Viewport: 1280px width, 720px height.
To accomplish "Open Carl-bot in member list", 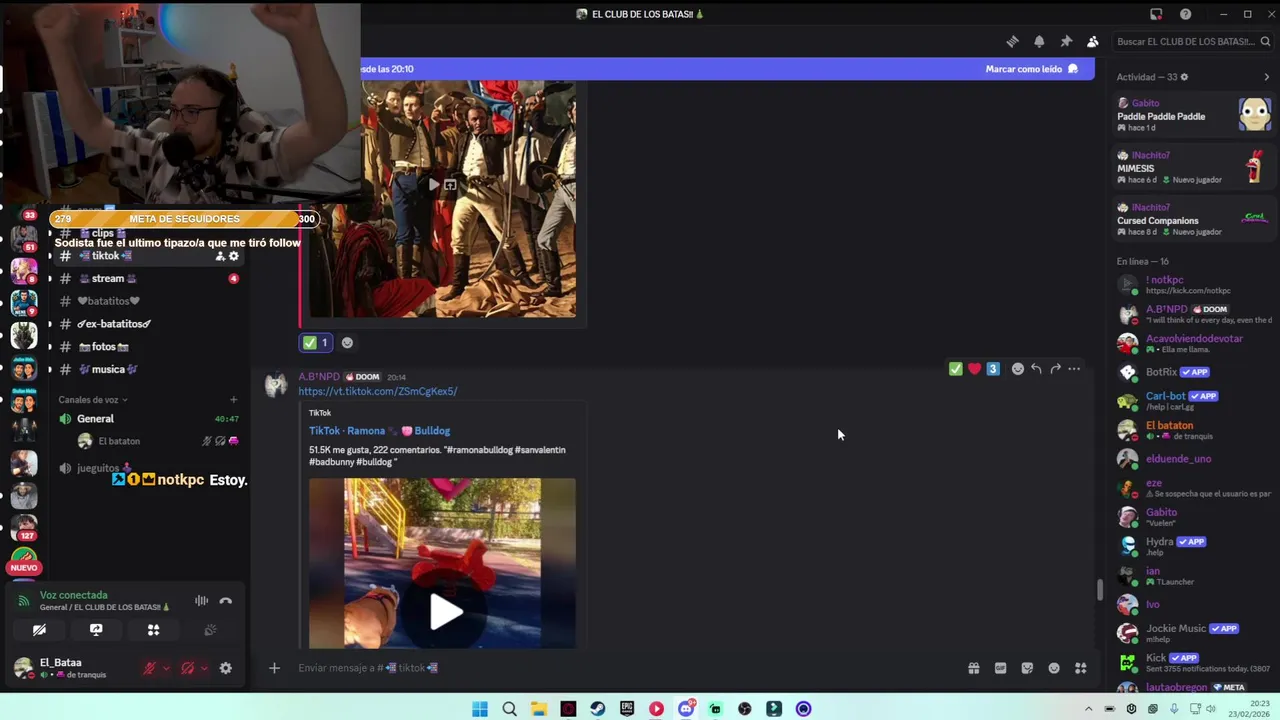I will (1194, 401).
